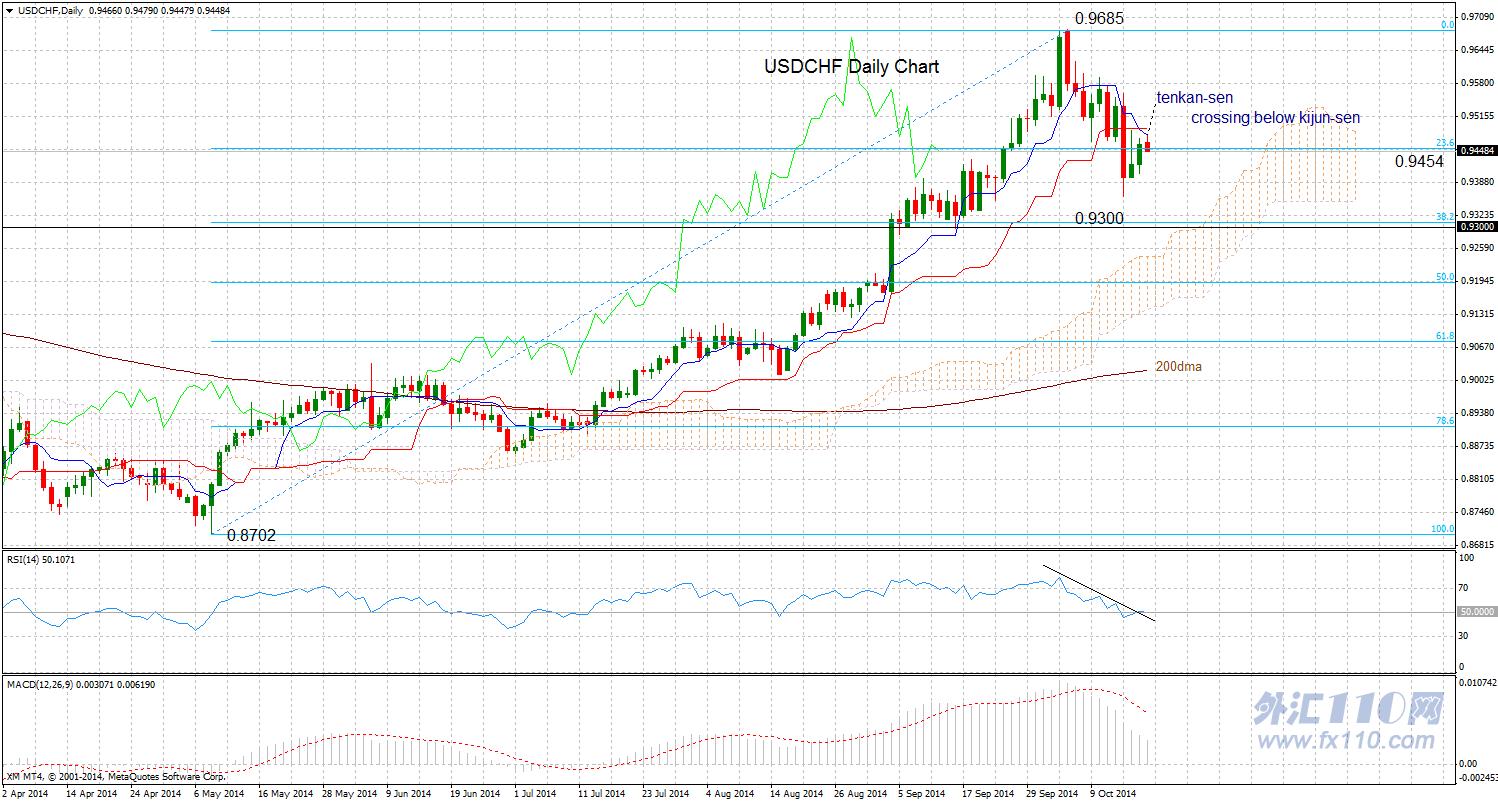
Task: Click the 200dma moving average label
Action: click(1179, 367)
